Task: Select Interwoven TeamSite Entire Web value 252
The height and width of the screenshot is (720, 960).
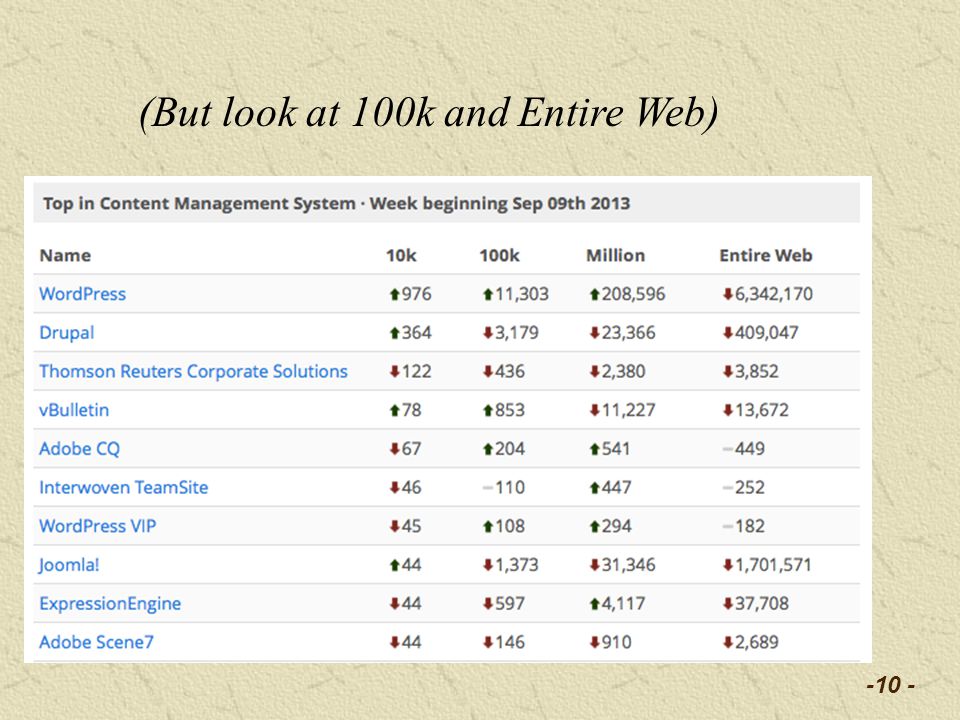Action: (749, 487)
